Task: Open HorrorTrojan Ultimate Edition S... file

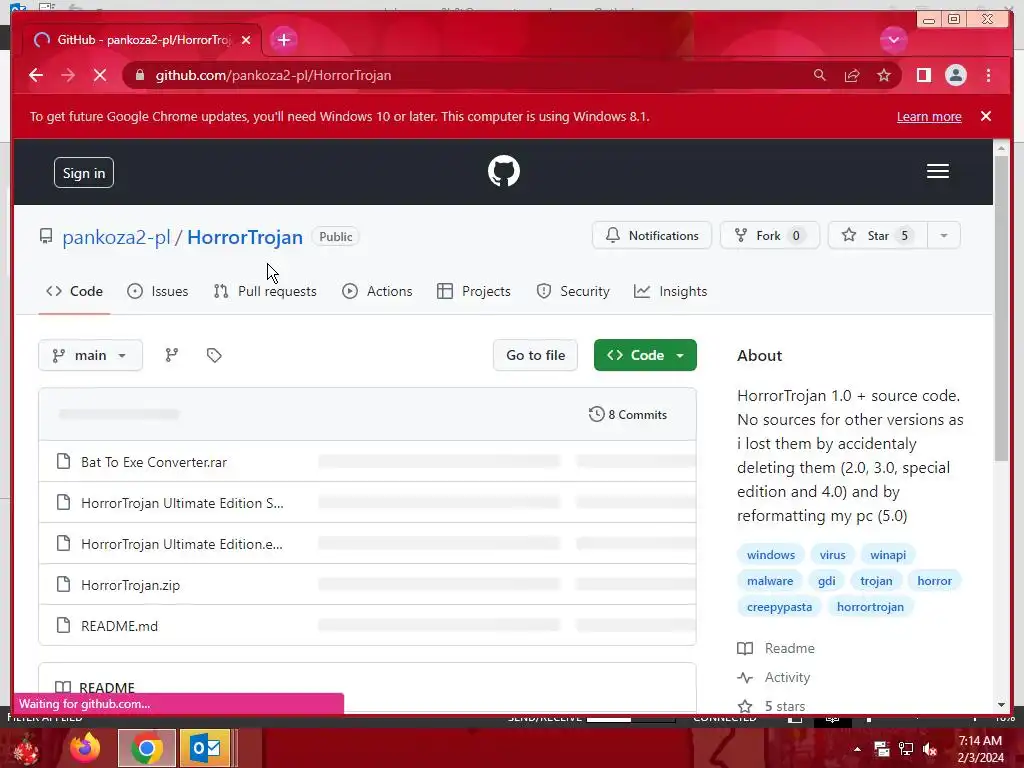Action: [x=182, y=503]
